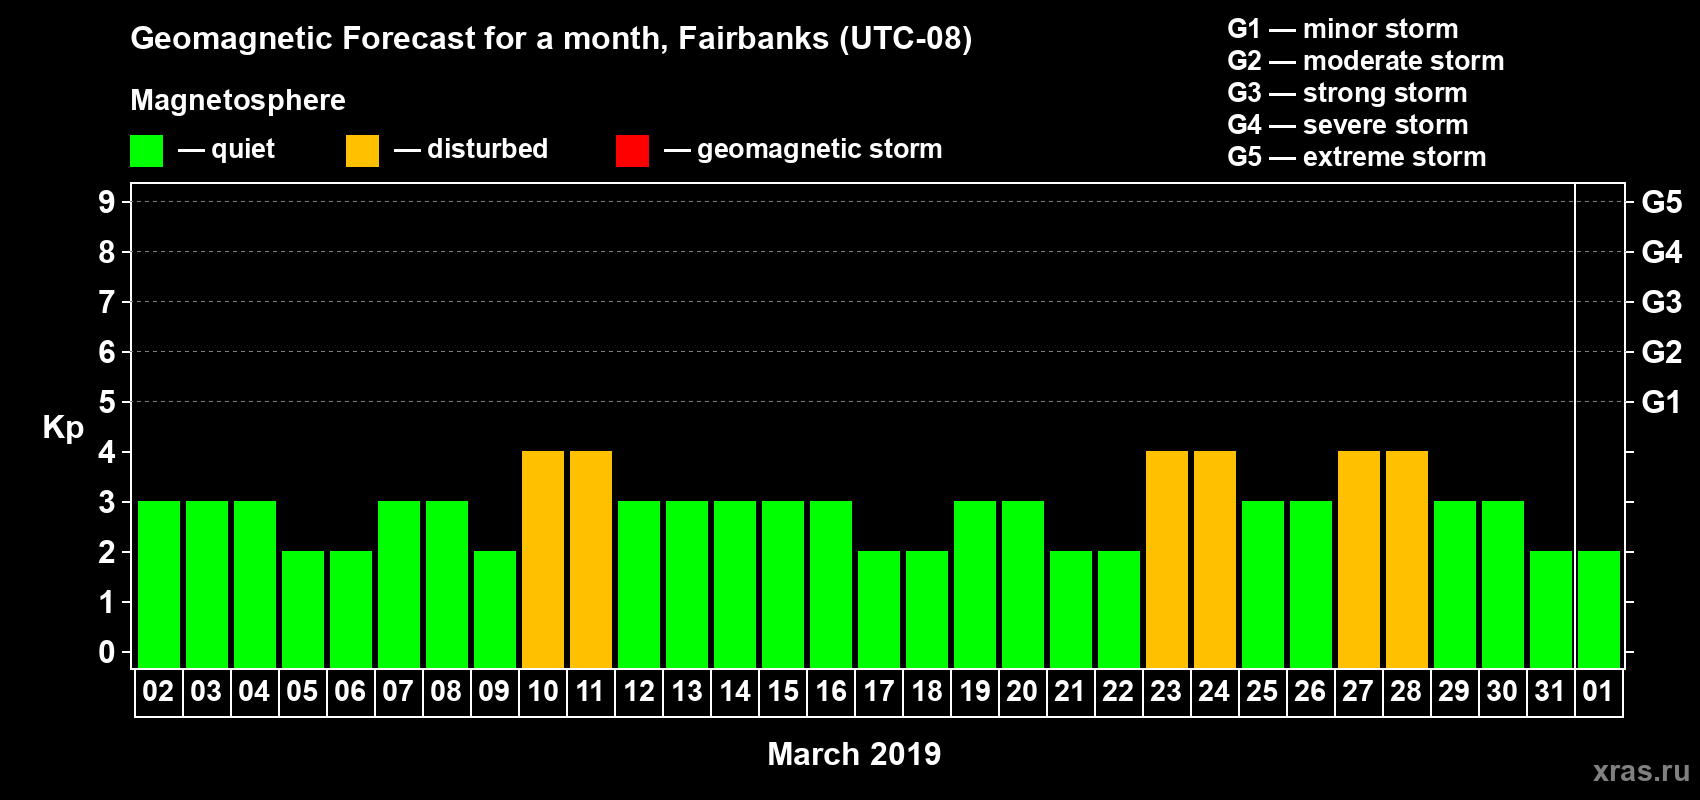
Task: Select the green bar for March 21
Action: [1071, 609]
